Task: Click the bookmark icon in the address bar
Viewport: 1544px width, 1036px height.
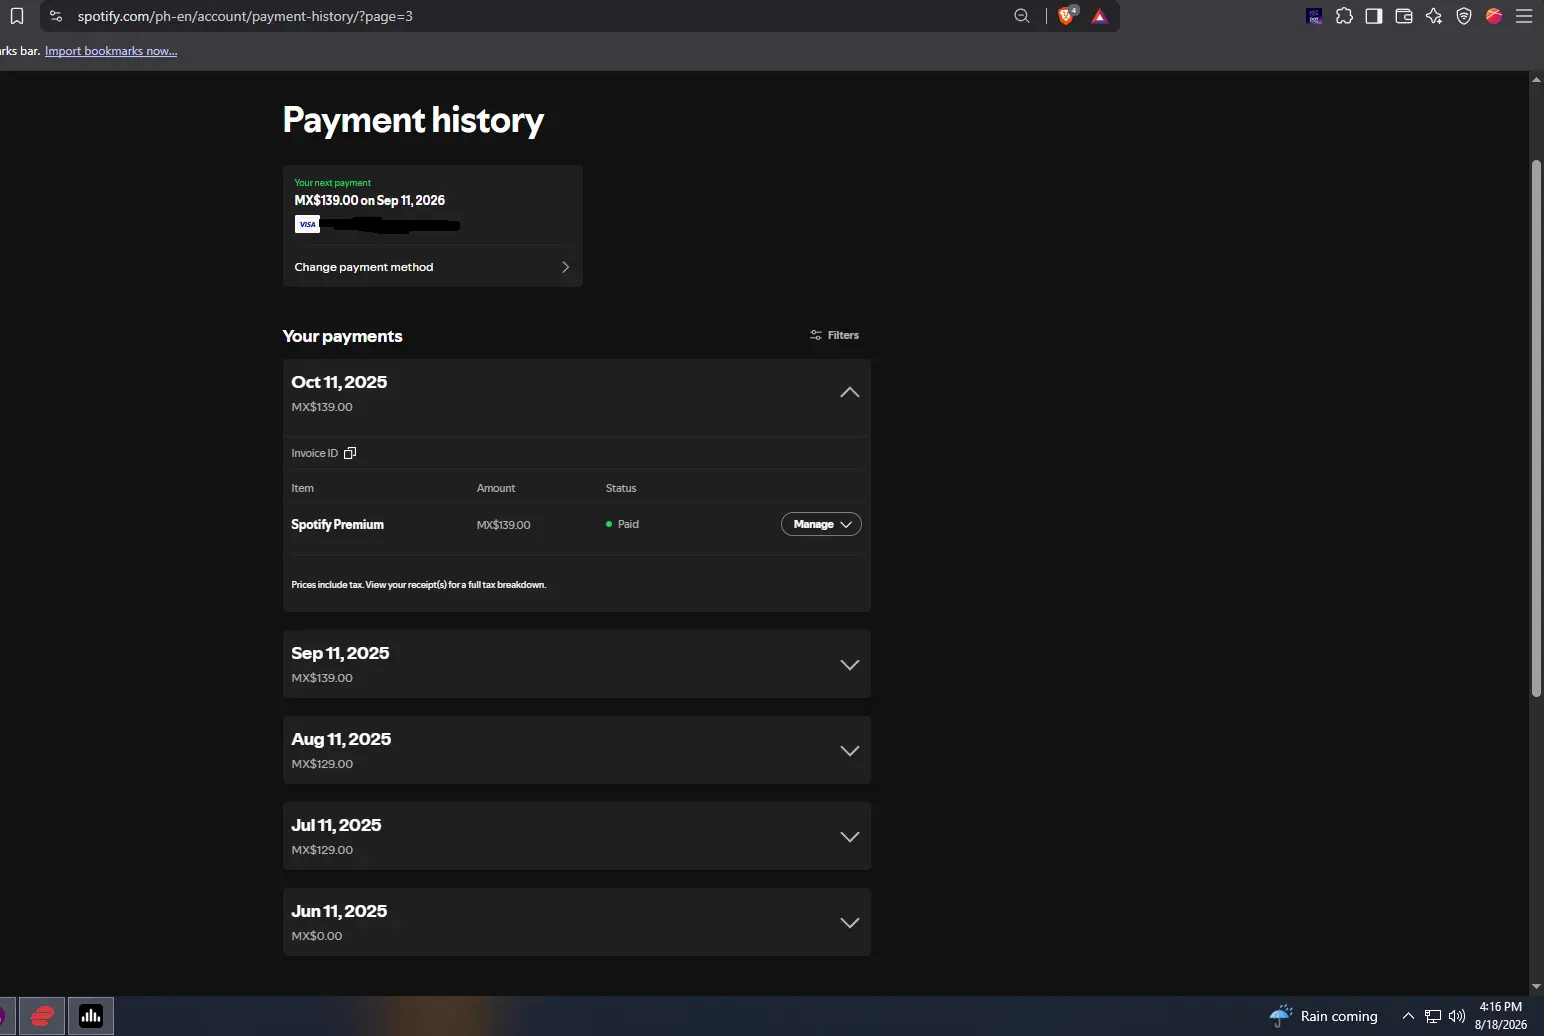Action: tap(17, 16)
